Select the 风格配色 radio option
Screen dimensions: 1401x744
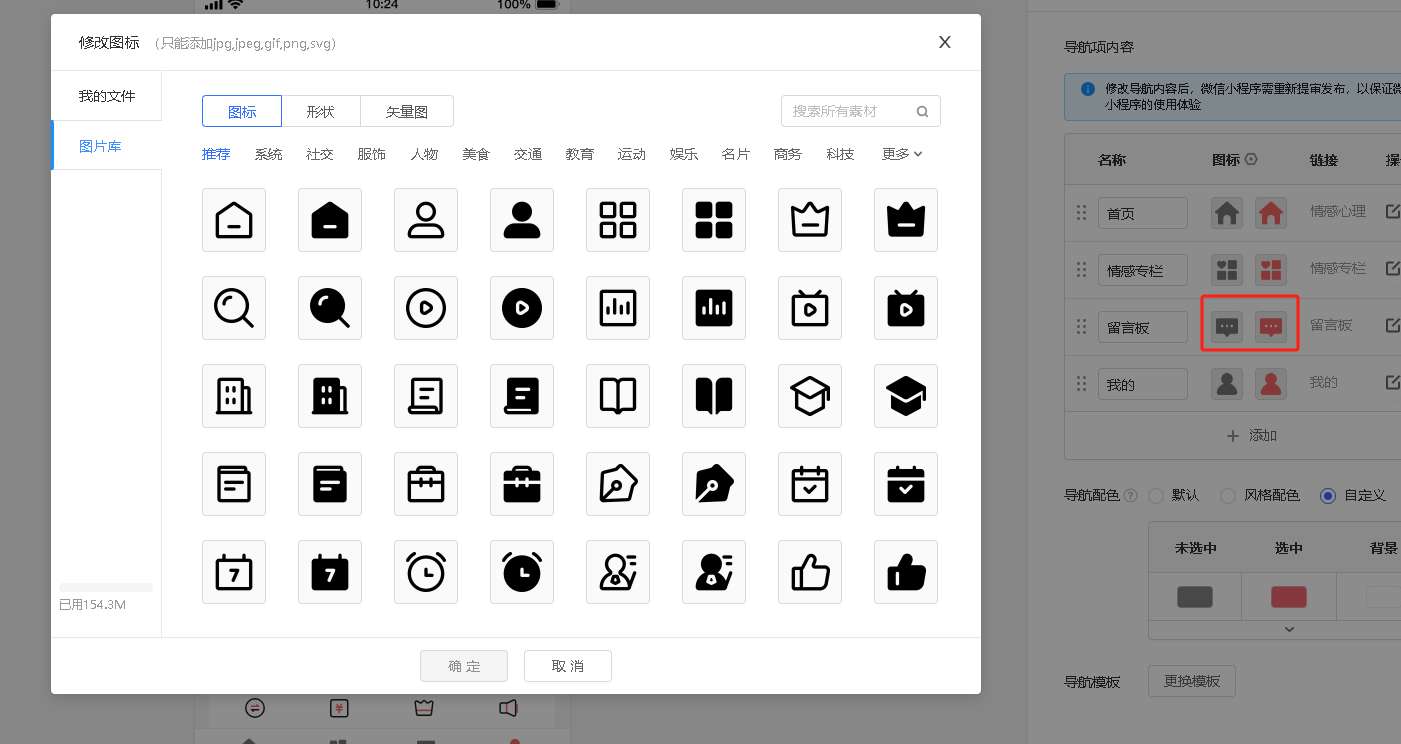pos(1228,495)
